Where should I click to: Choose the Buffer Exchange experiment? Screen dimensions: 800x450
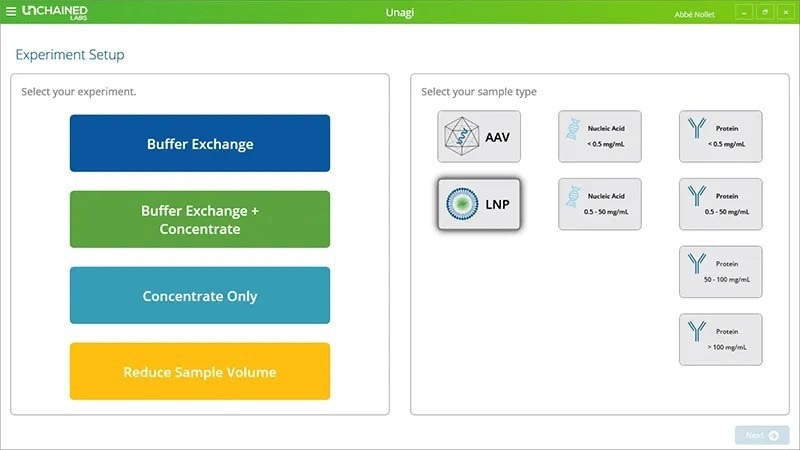pyautogui.click(x=200, y=144)
